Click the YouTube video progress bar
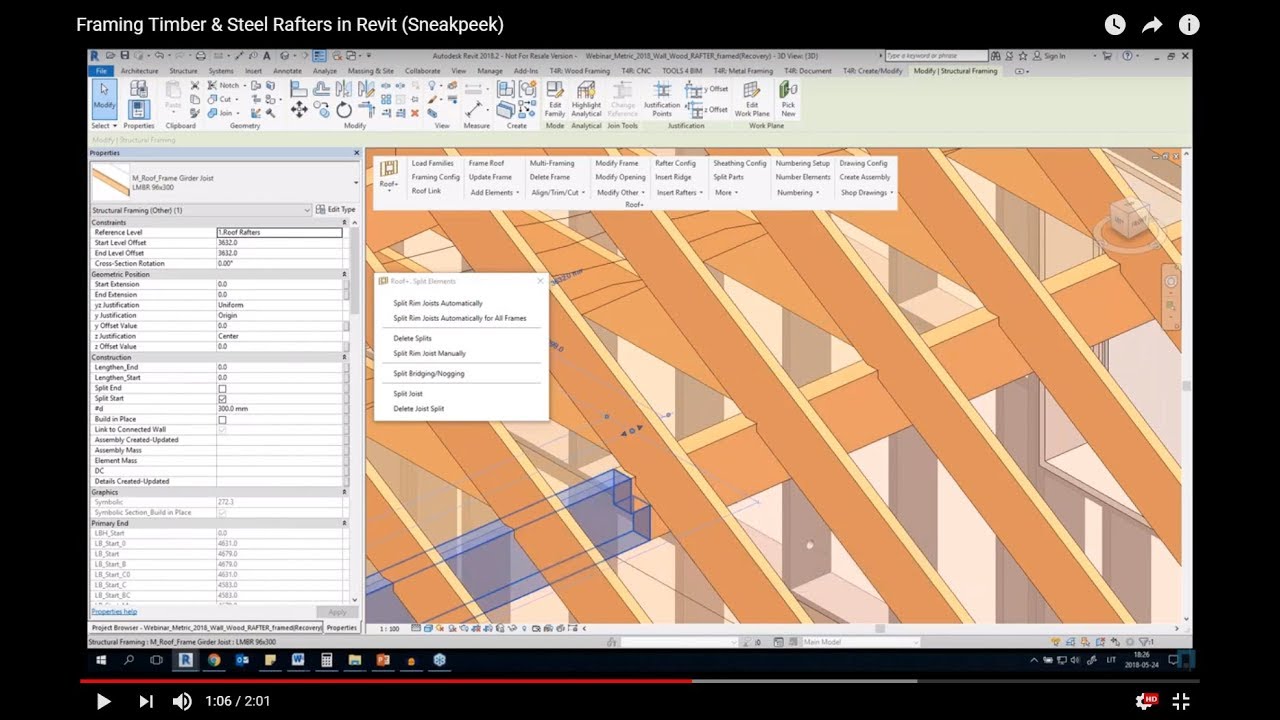1280x720 pixels. pos(640,681)
